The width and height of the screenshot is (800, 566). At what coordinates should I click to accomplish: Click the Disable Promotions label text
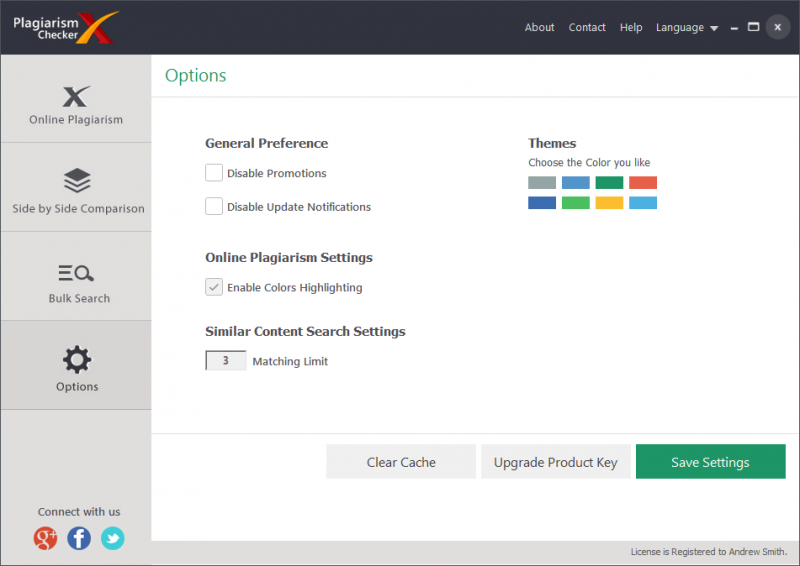(277, 173)
